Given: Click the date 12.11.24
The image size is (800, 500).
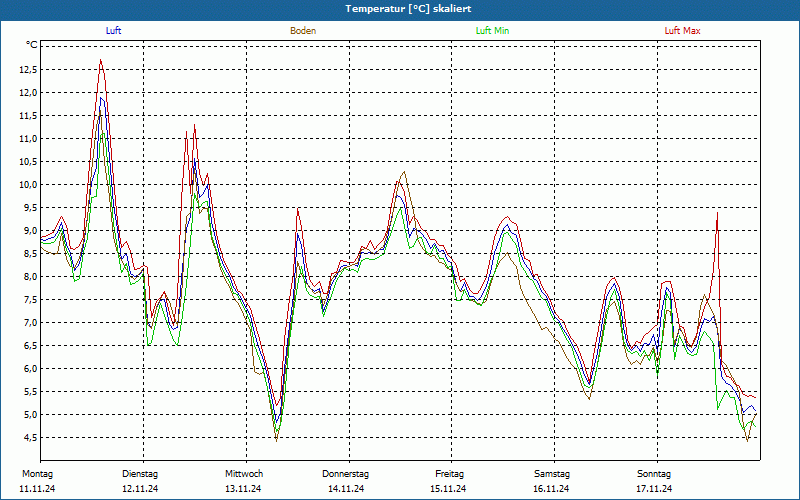Looking at the screenshot, I should [140, 489].
